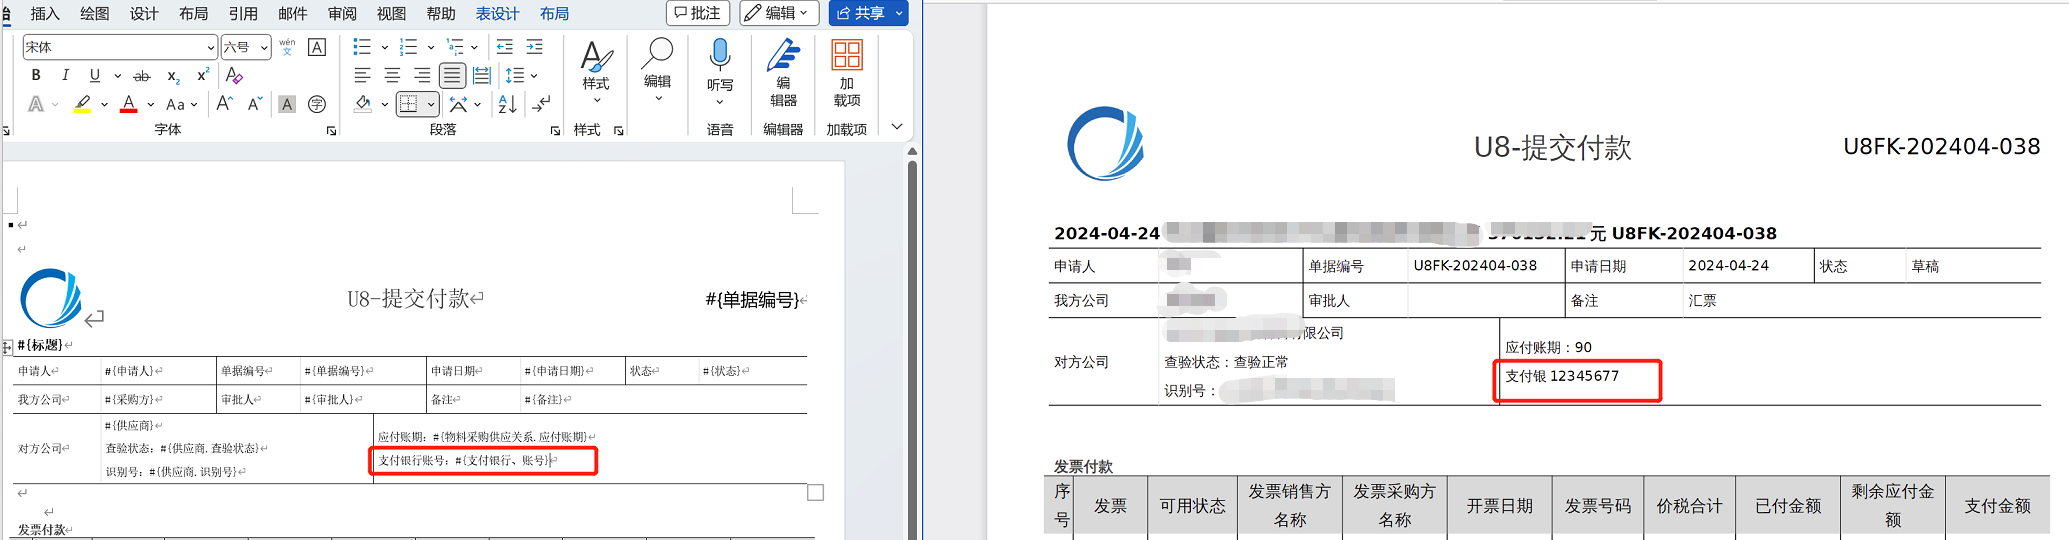
Task: Open font color dropdown arrow
Action: point(150,105)
